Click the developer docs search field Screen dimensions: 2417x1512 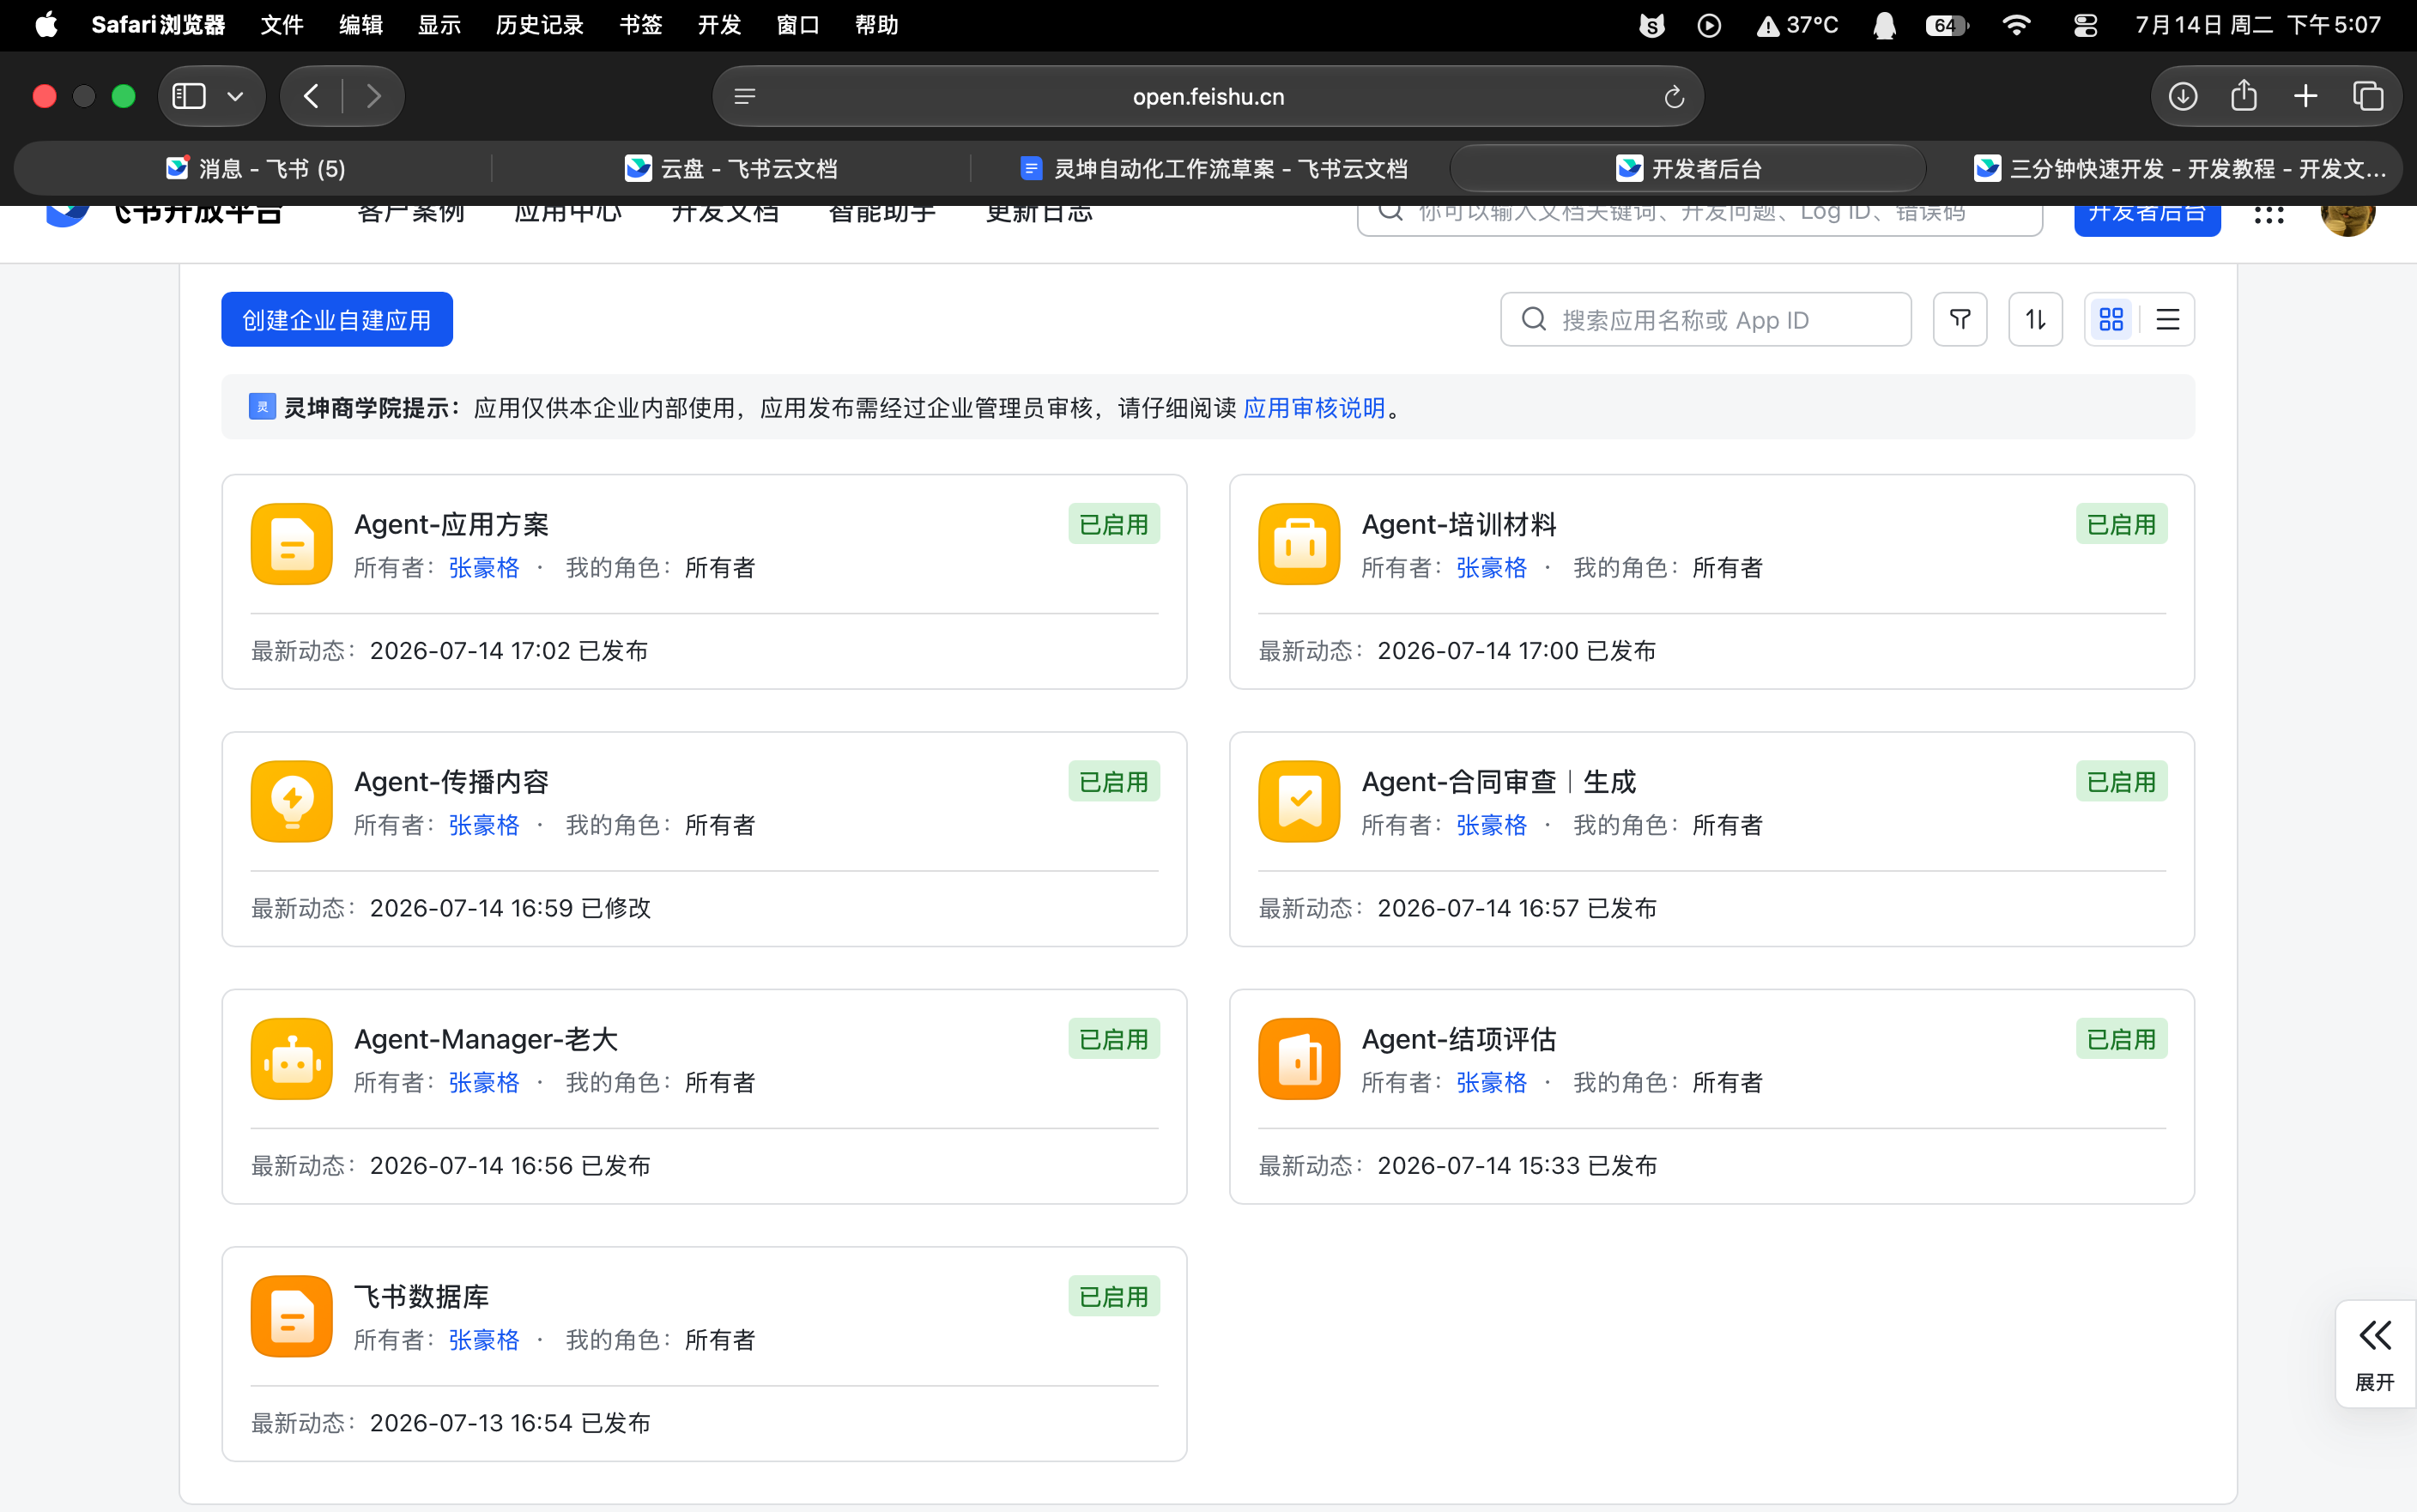coord(1700,219)
